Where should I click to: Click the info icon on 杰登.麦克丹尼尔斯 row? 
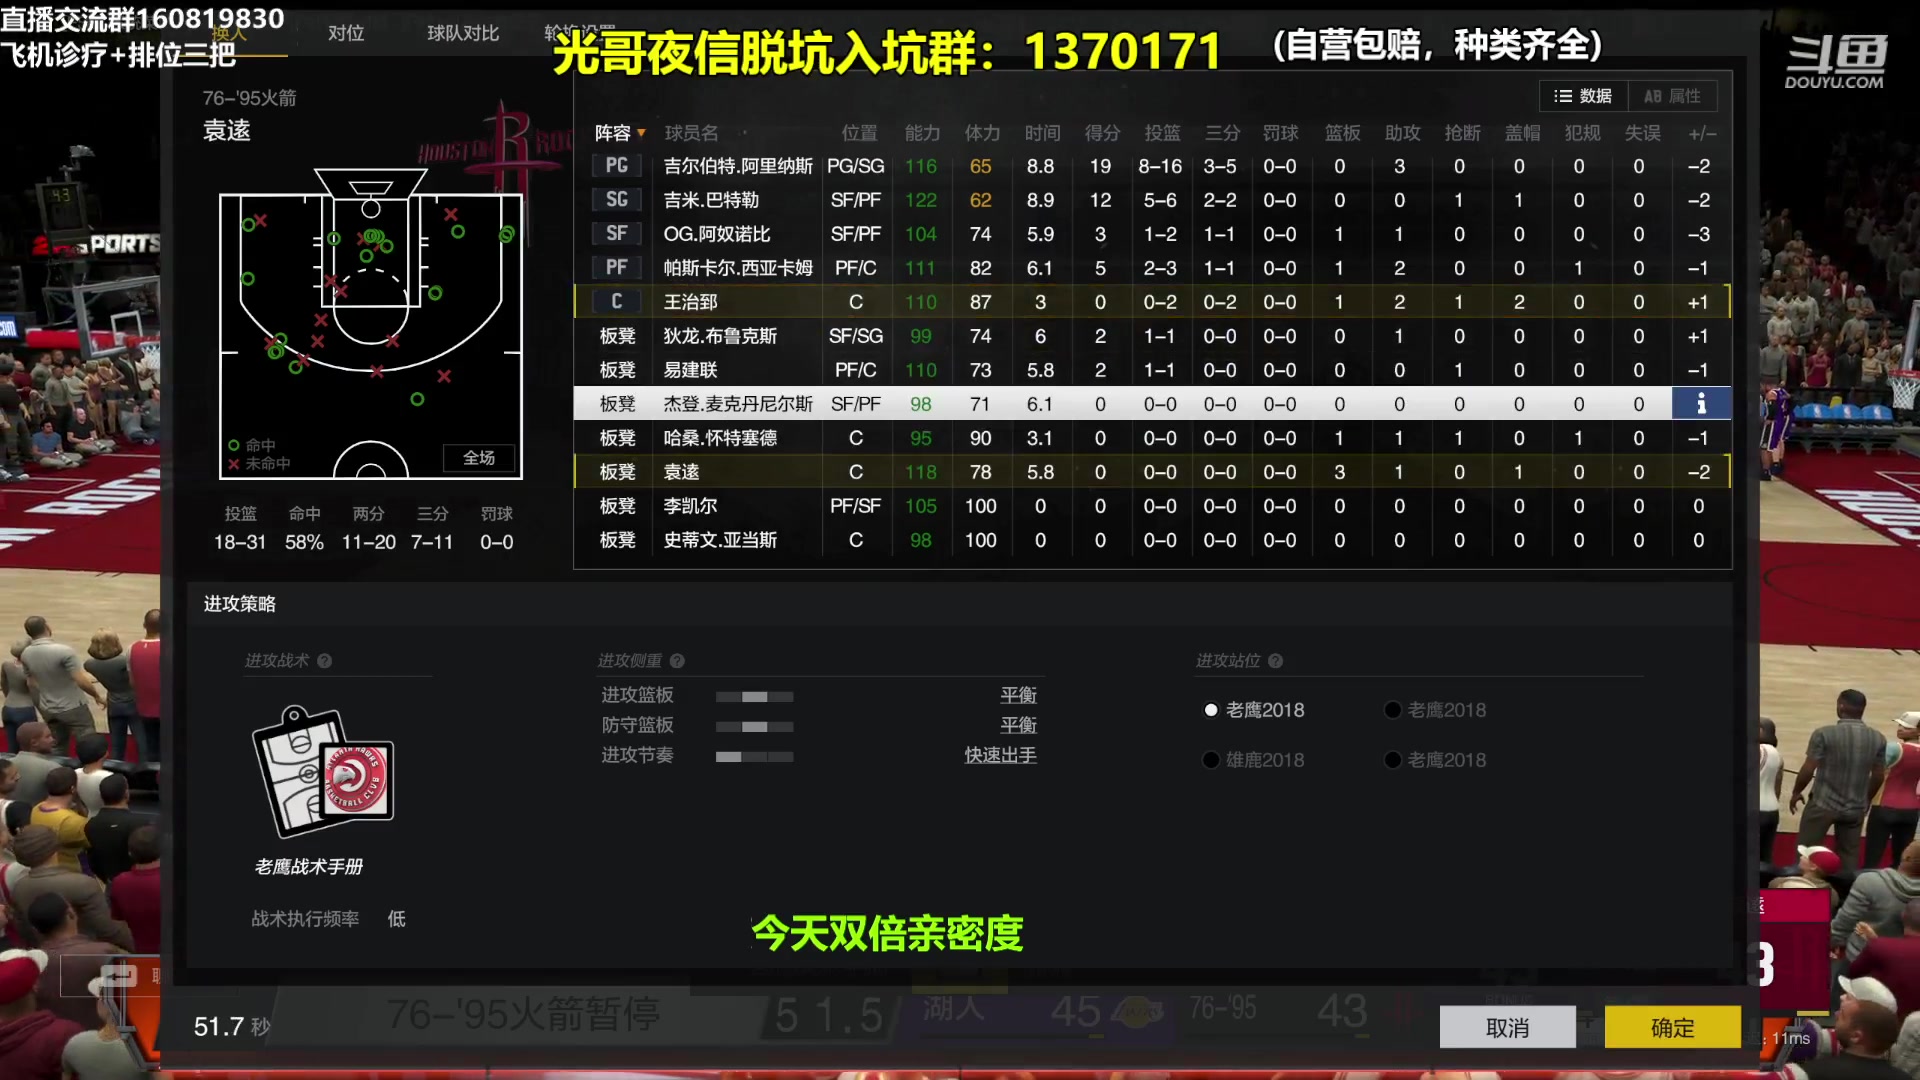pos(1700,403)
